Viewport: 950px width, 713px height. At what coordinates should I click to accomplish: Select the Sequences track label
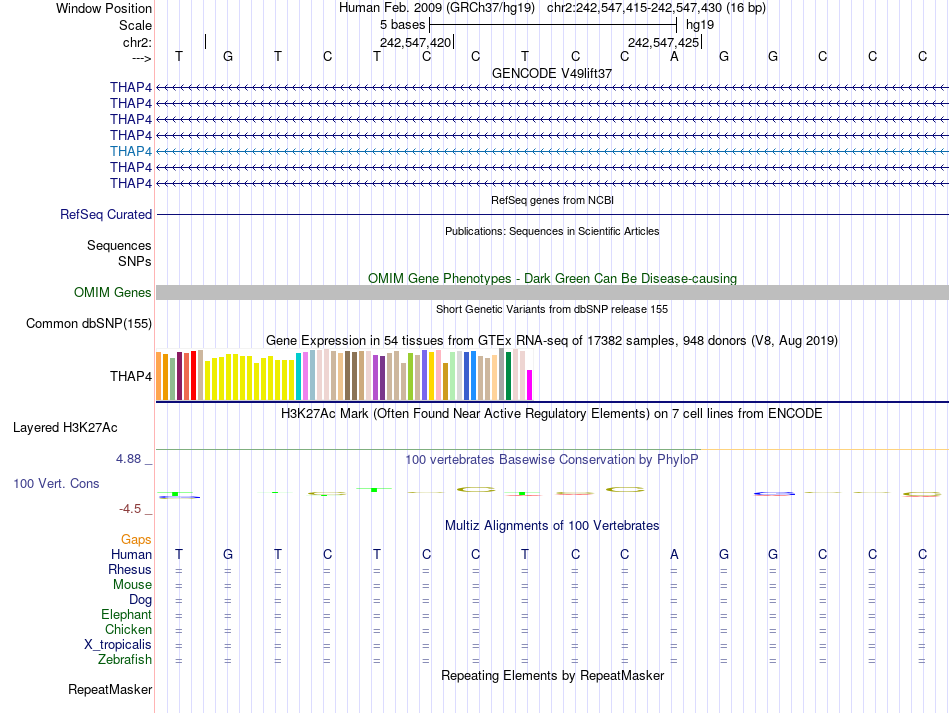click(x=119, y=245)
